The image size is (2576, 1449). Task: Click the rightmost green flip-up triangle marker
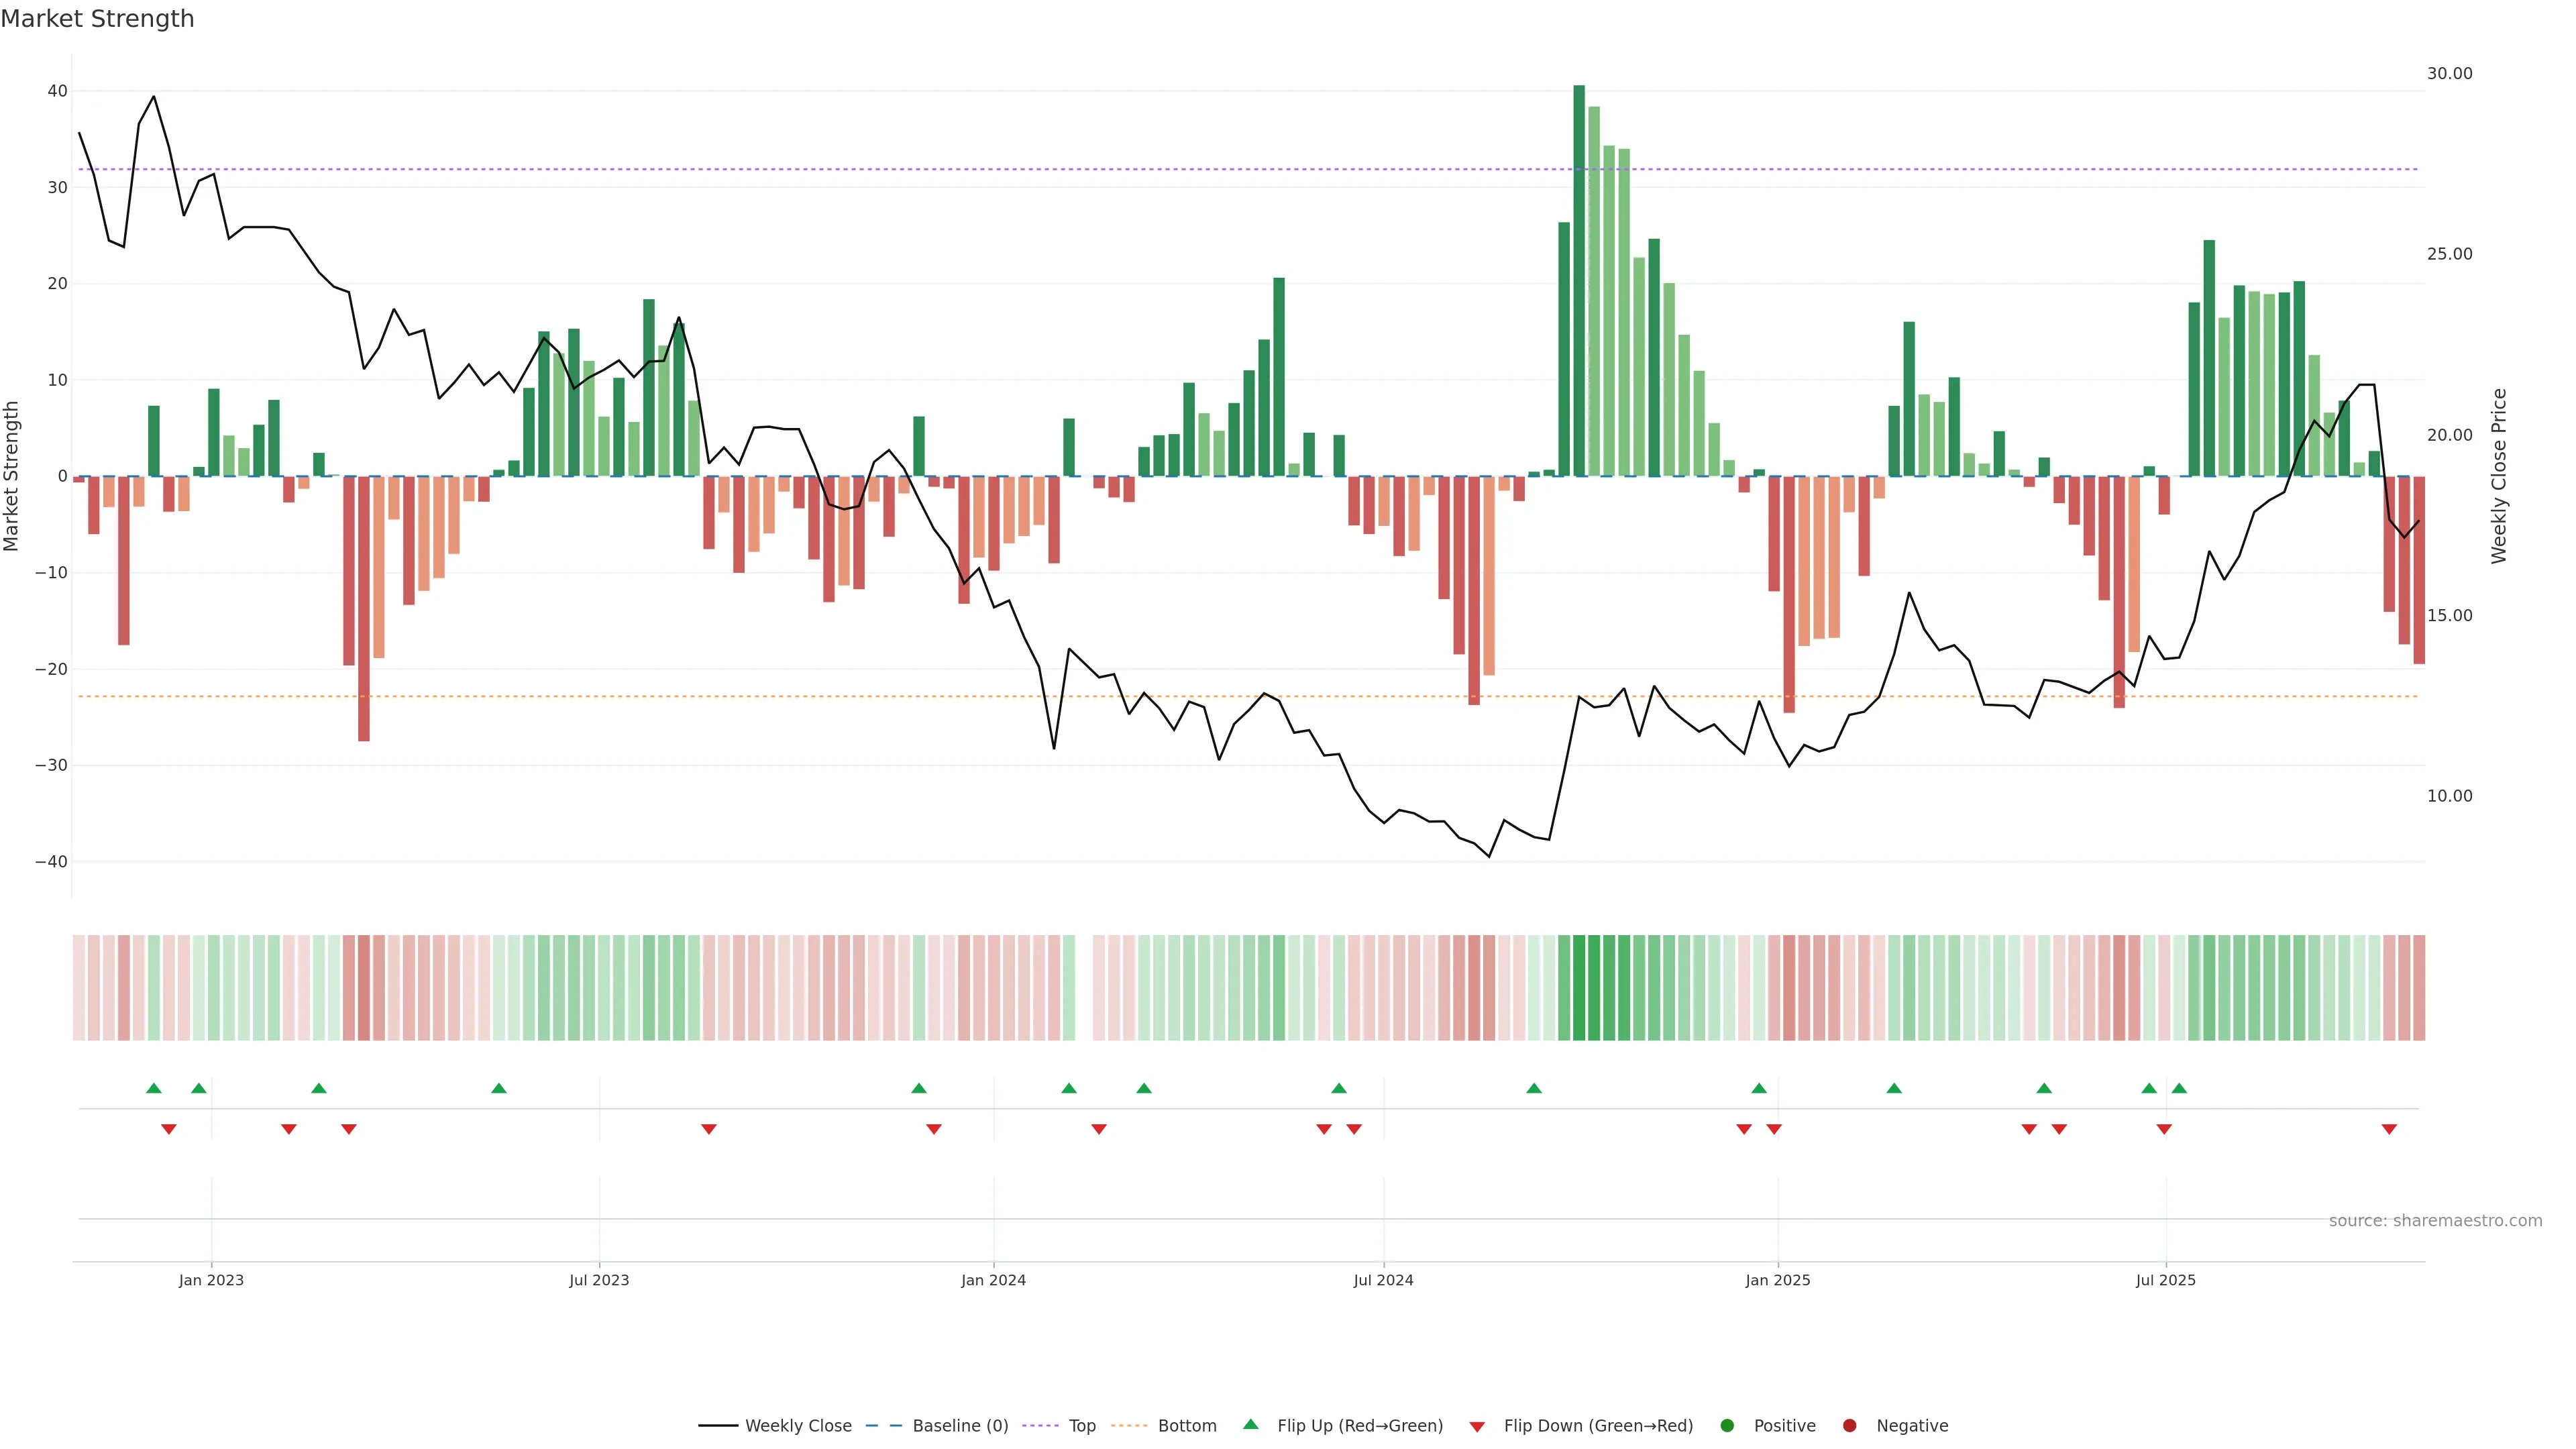(x=2179, y=1088)
